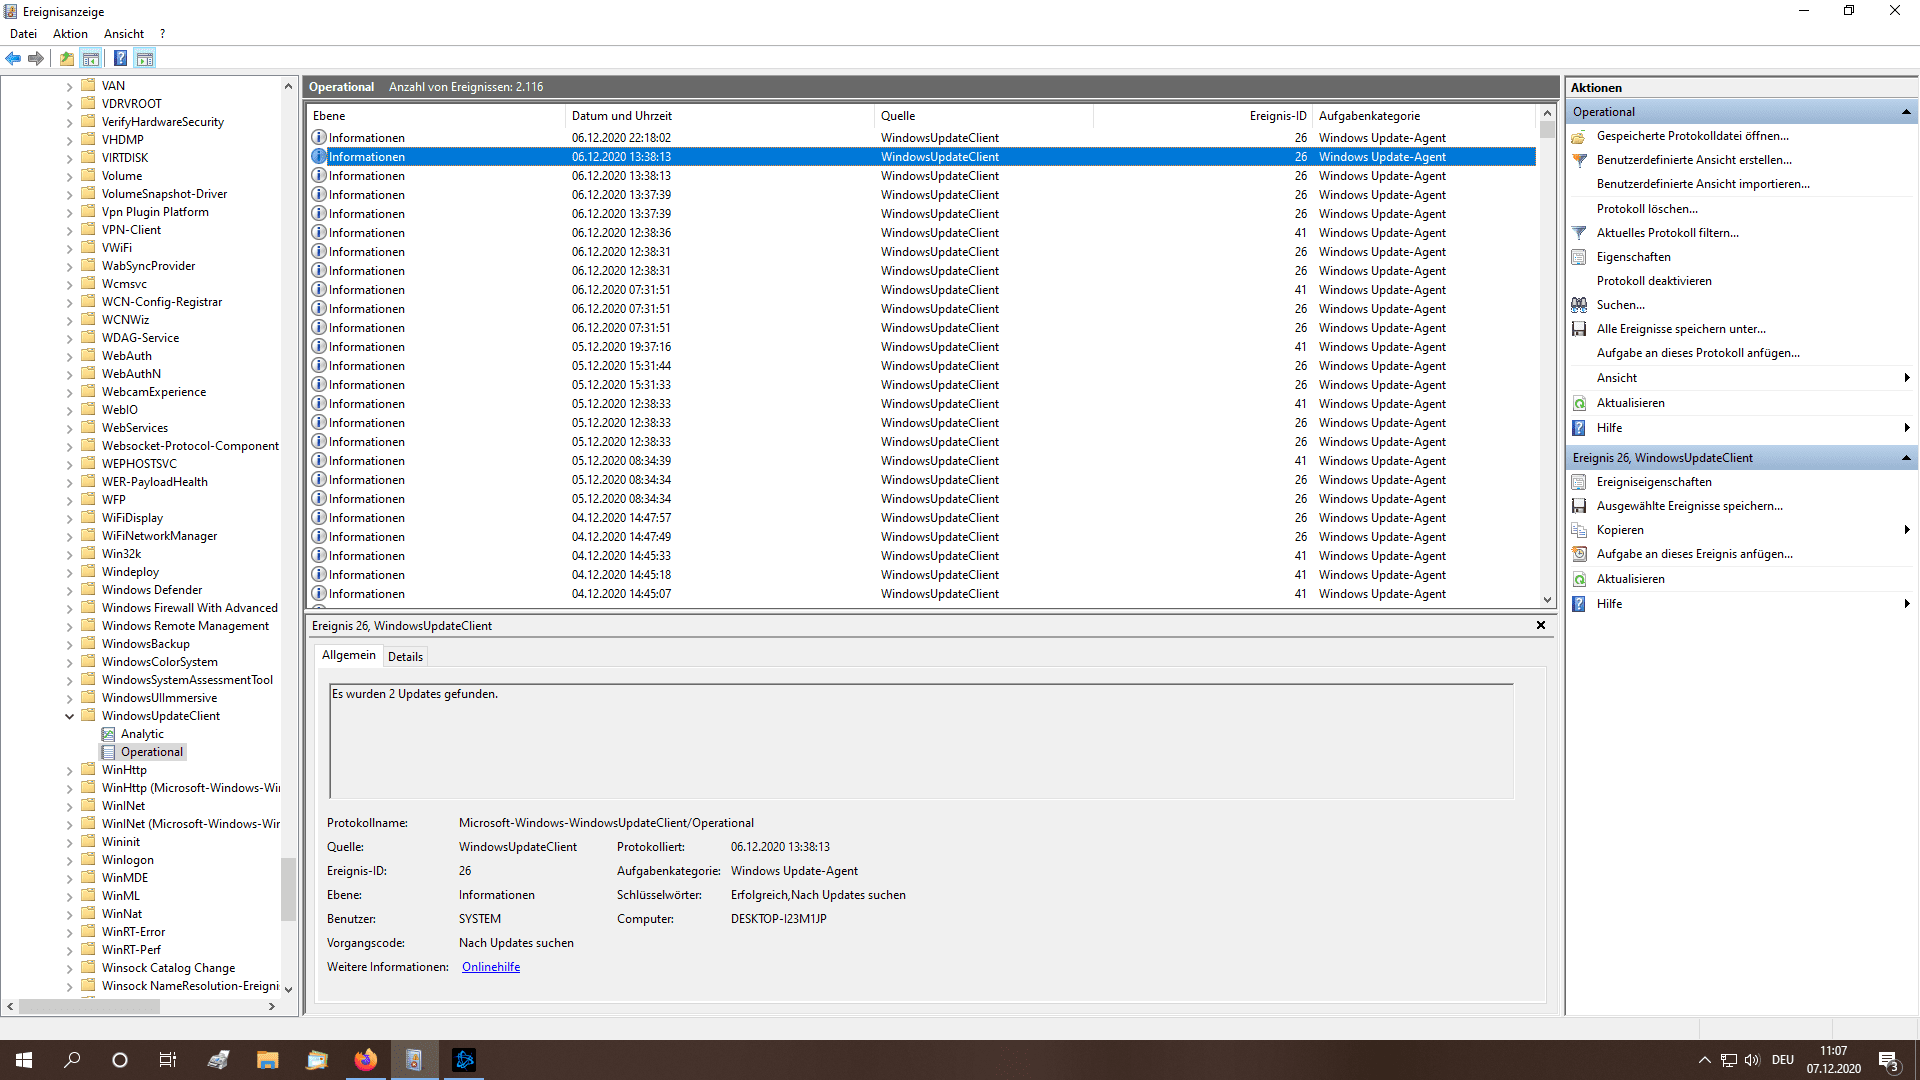Open the Datei menu

pos(23,34)
